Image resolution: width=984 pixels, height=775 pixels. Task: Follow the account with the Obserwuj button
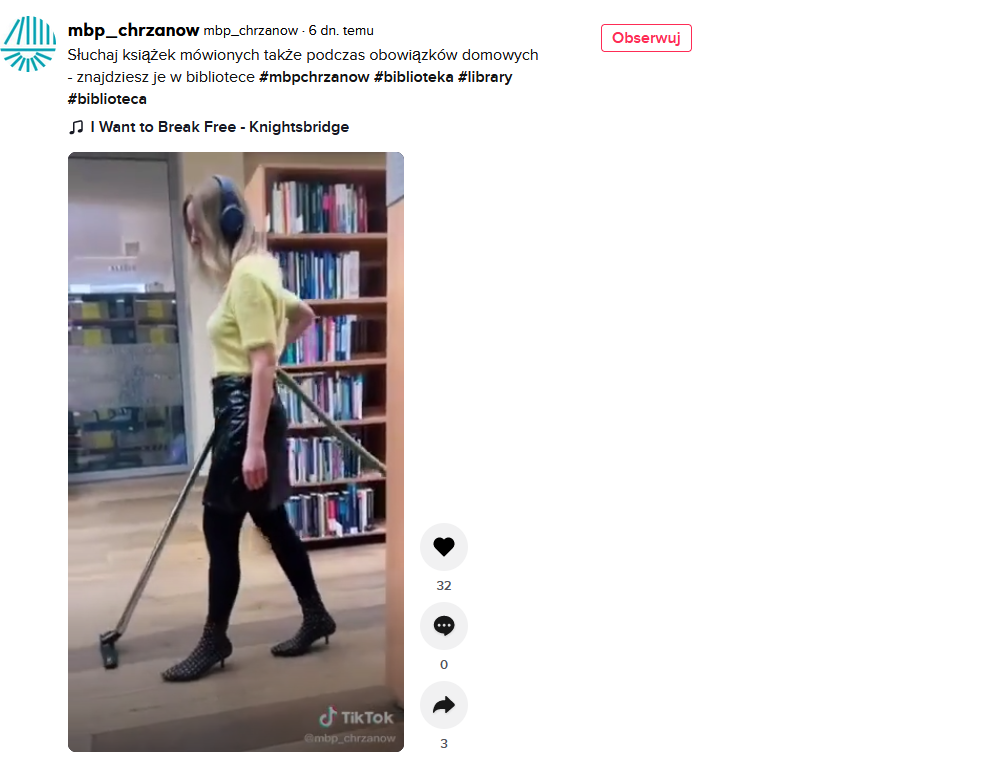tap(646, 38)
